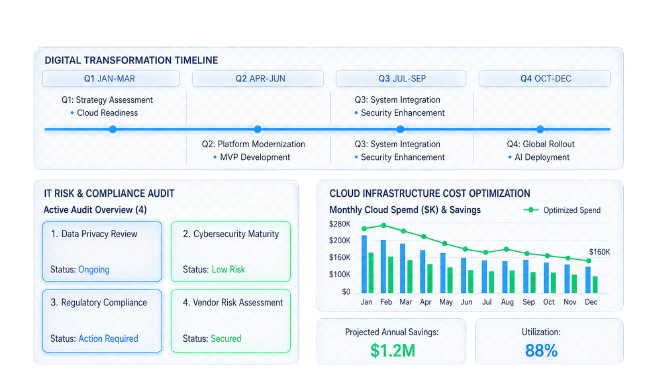Click the green July bar
The height and width of the screenshot is (387, 645).
[x=491, y=282]
